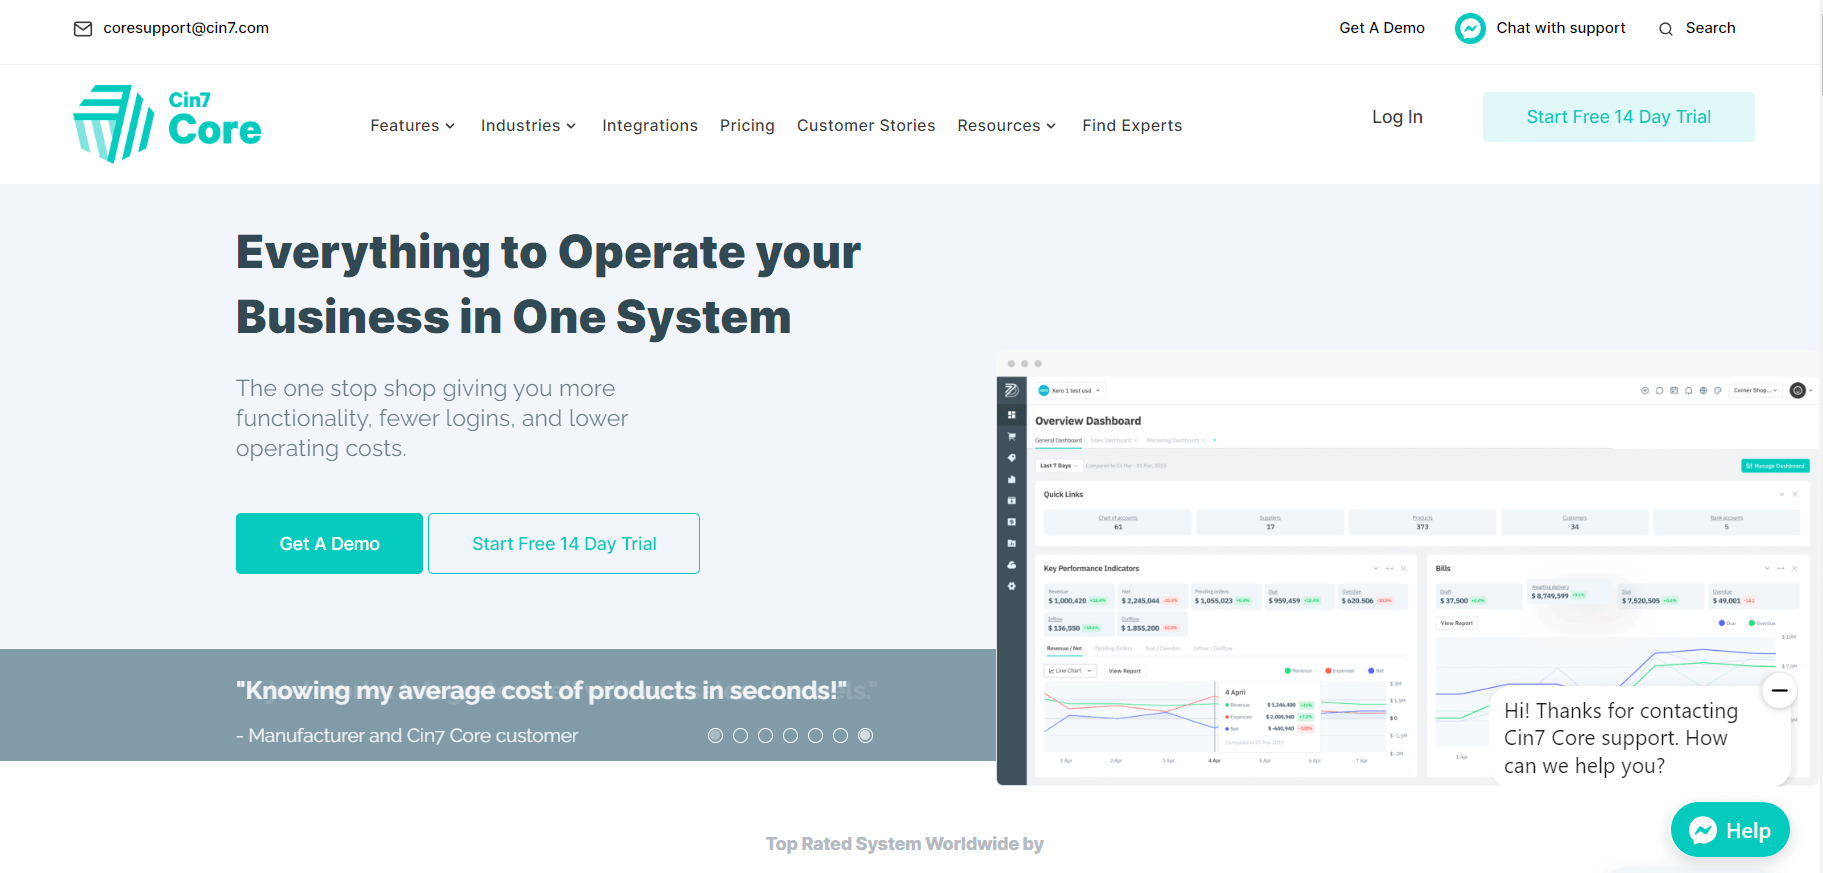Expand the Resources dropdown menu
The width and height of the screenshot is (1823, 873).
coord(1006,126)
